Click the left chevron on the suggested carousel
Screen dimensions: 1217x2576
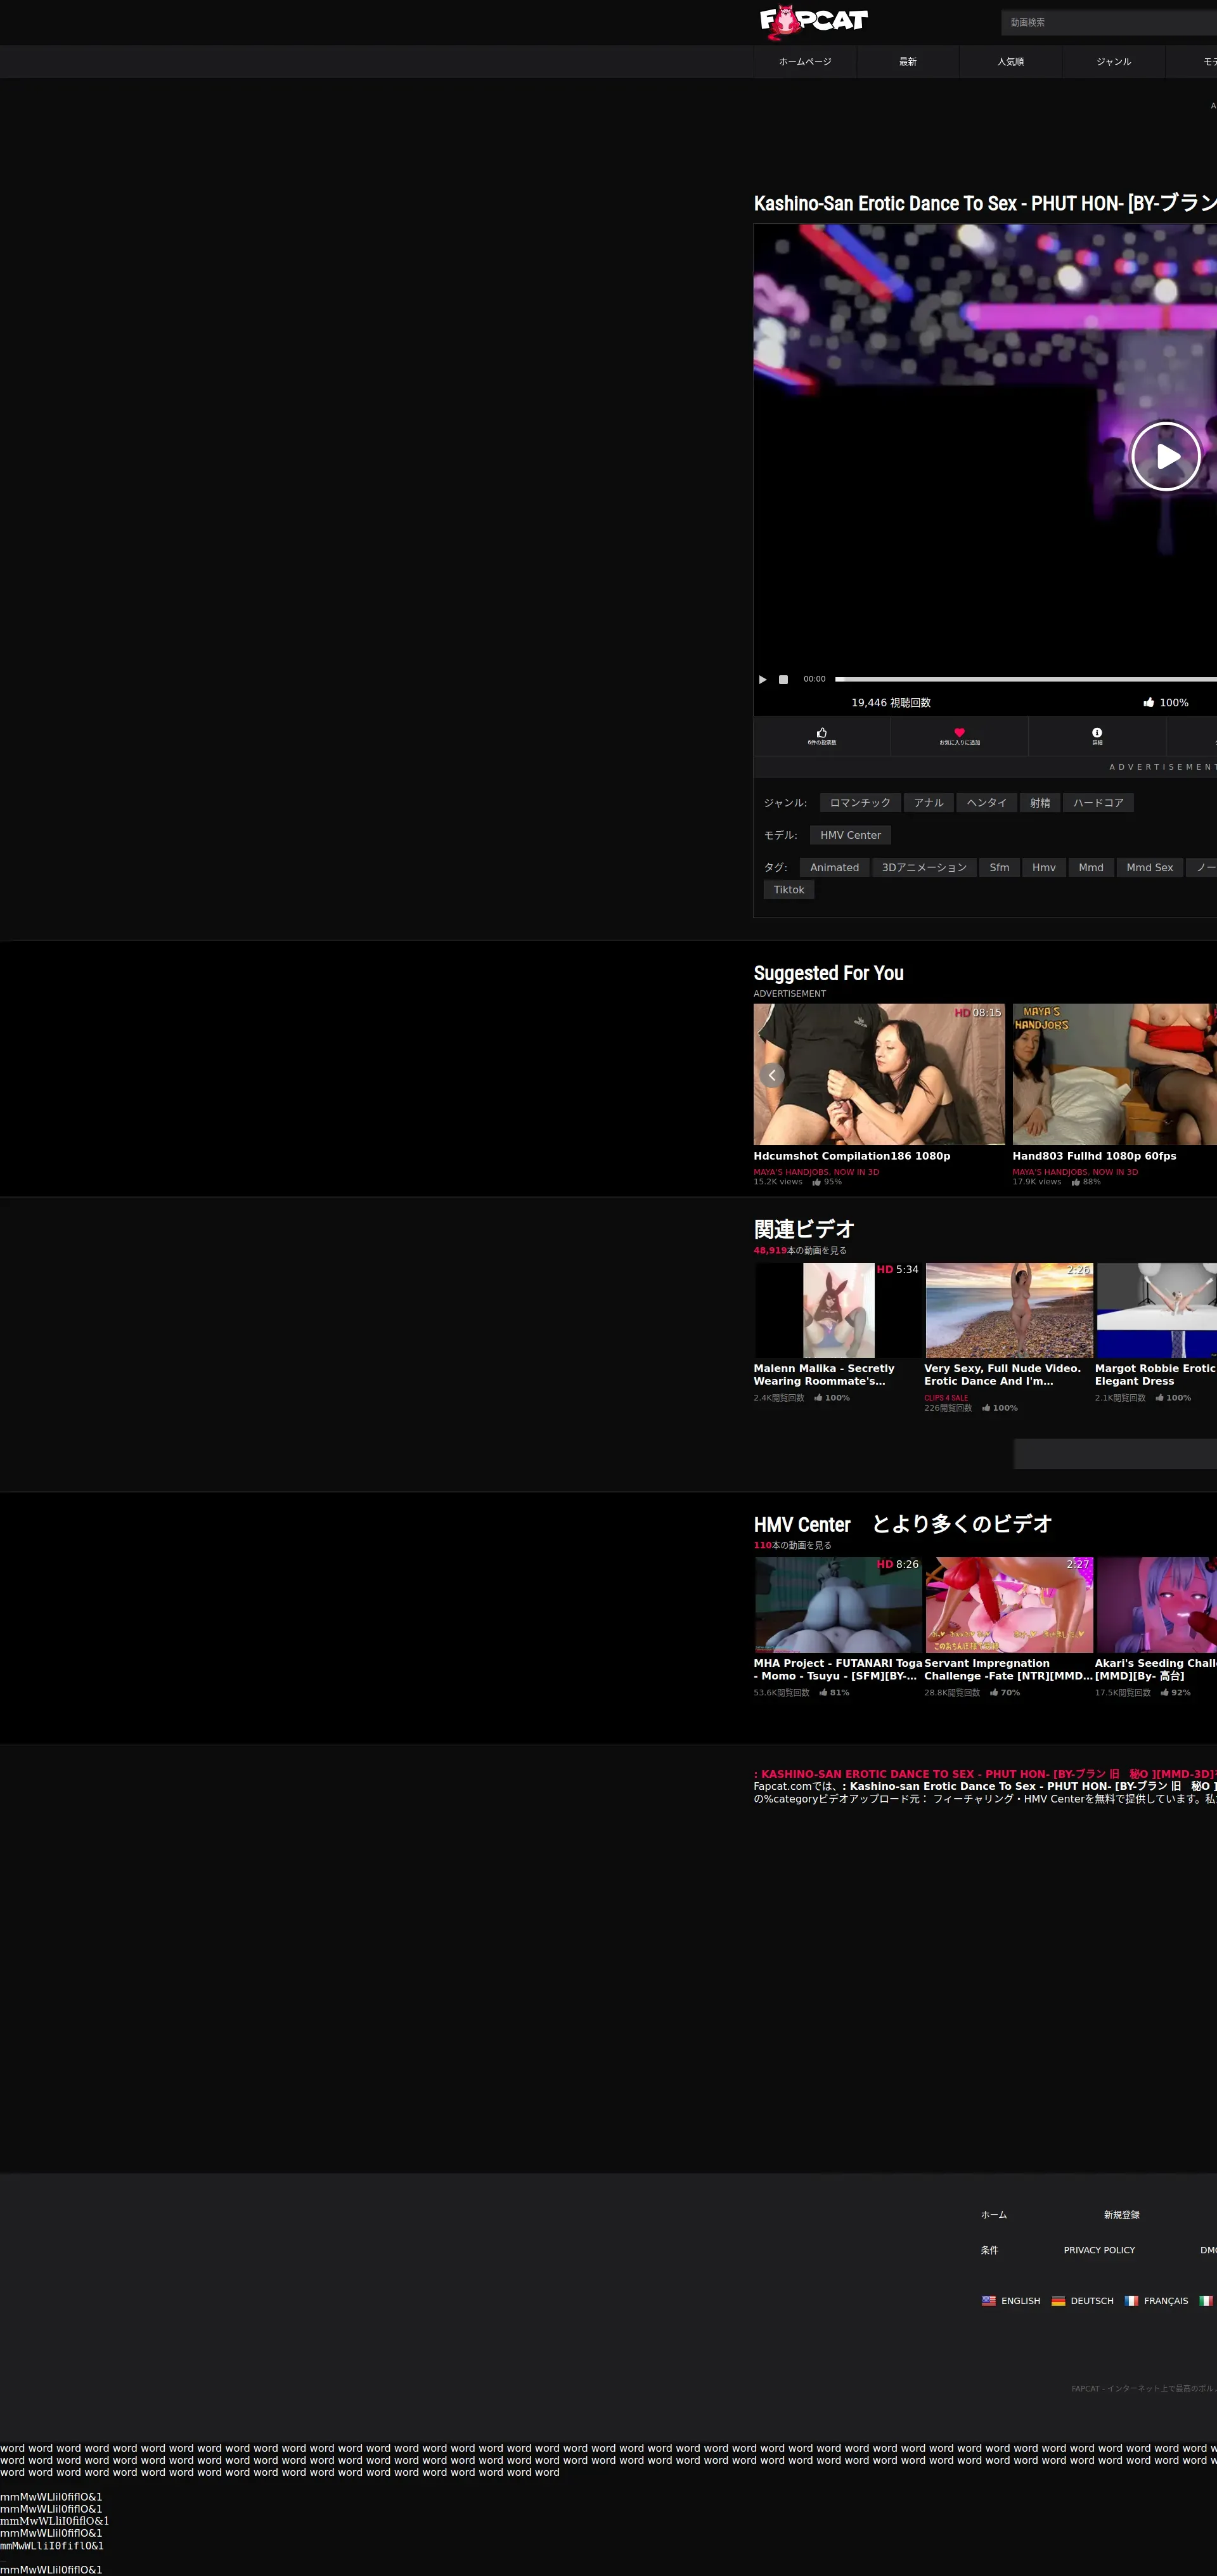pos(771,1075)
